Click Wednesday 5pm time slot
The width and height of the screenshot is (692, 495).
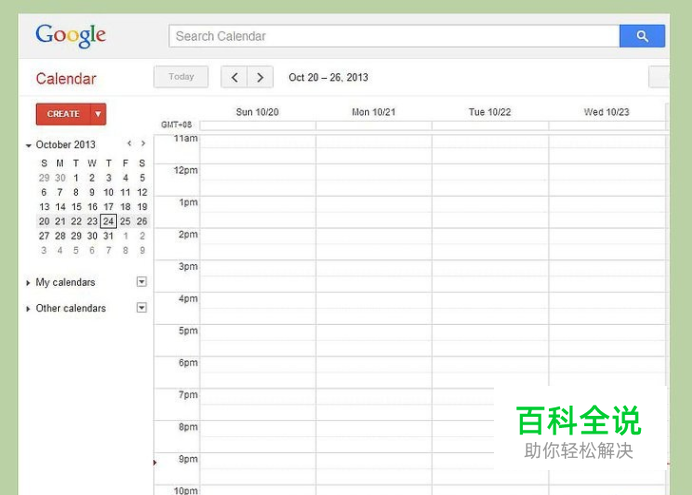(x=607, y=340)
